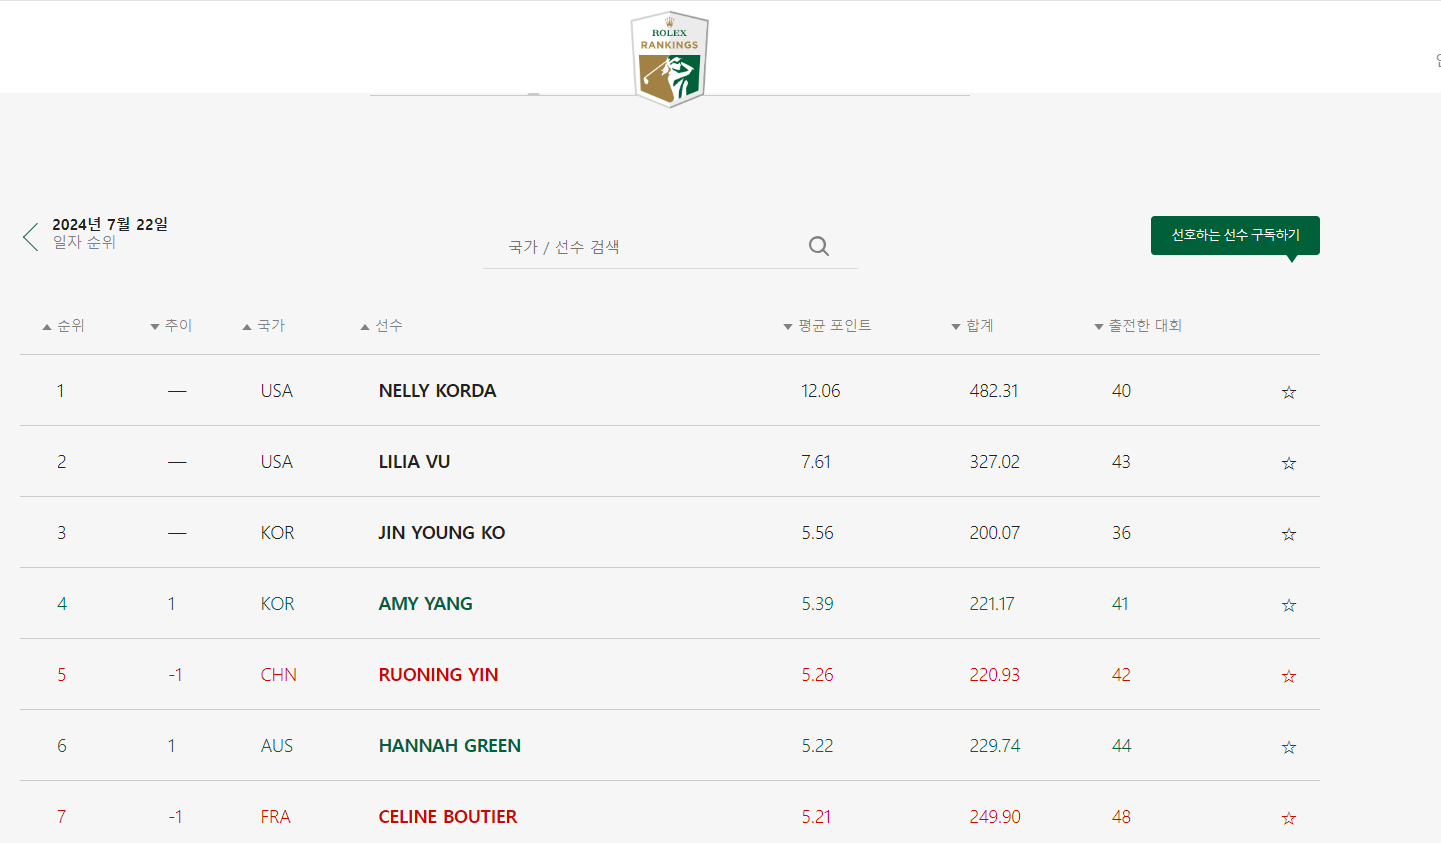This screenshot has width=1441, height=843.
Task: Sort by 순위 column header
Action: (x=63, y=326)
